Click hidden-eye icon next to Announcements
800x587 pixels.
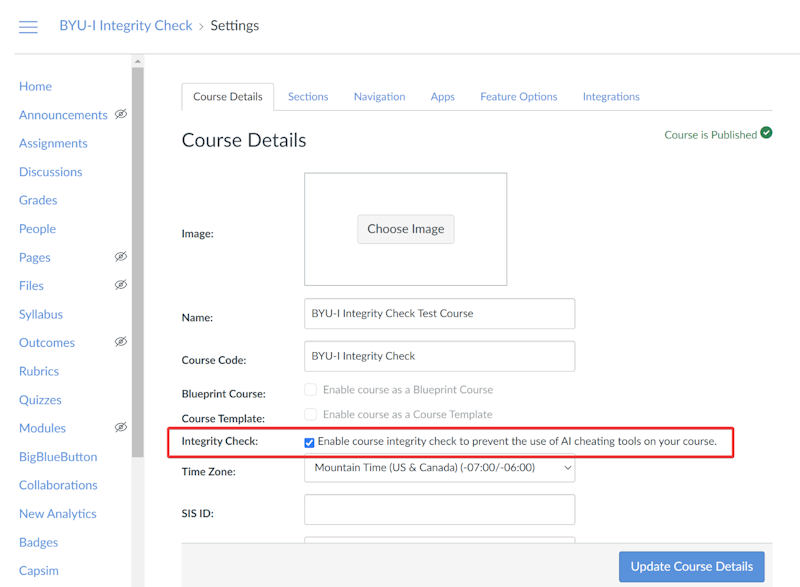pos(120,114)
